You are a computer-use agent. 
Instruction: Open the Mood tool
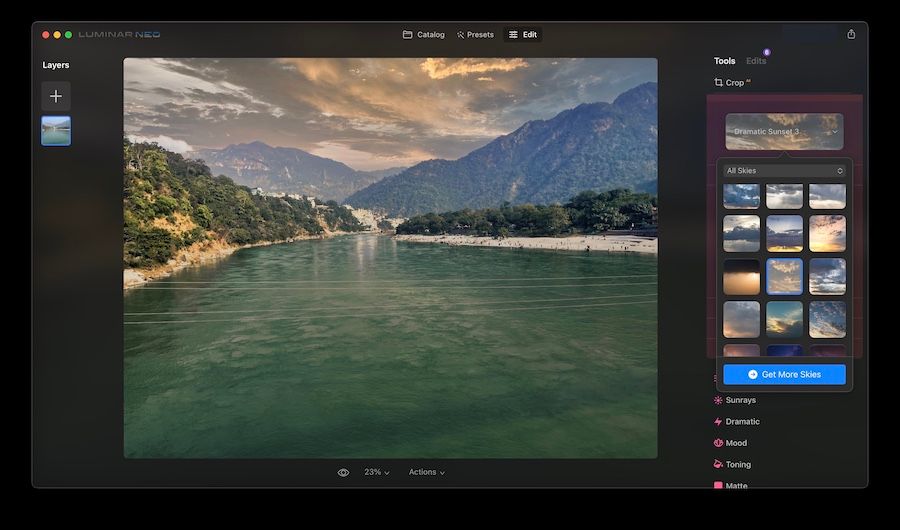point(736,443)
